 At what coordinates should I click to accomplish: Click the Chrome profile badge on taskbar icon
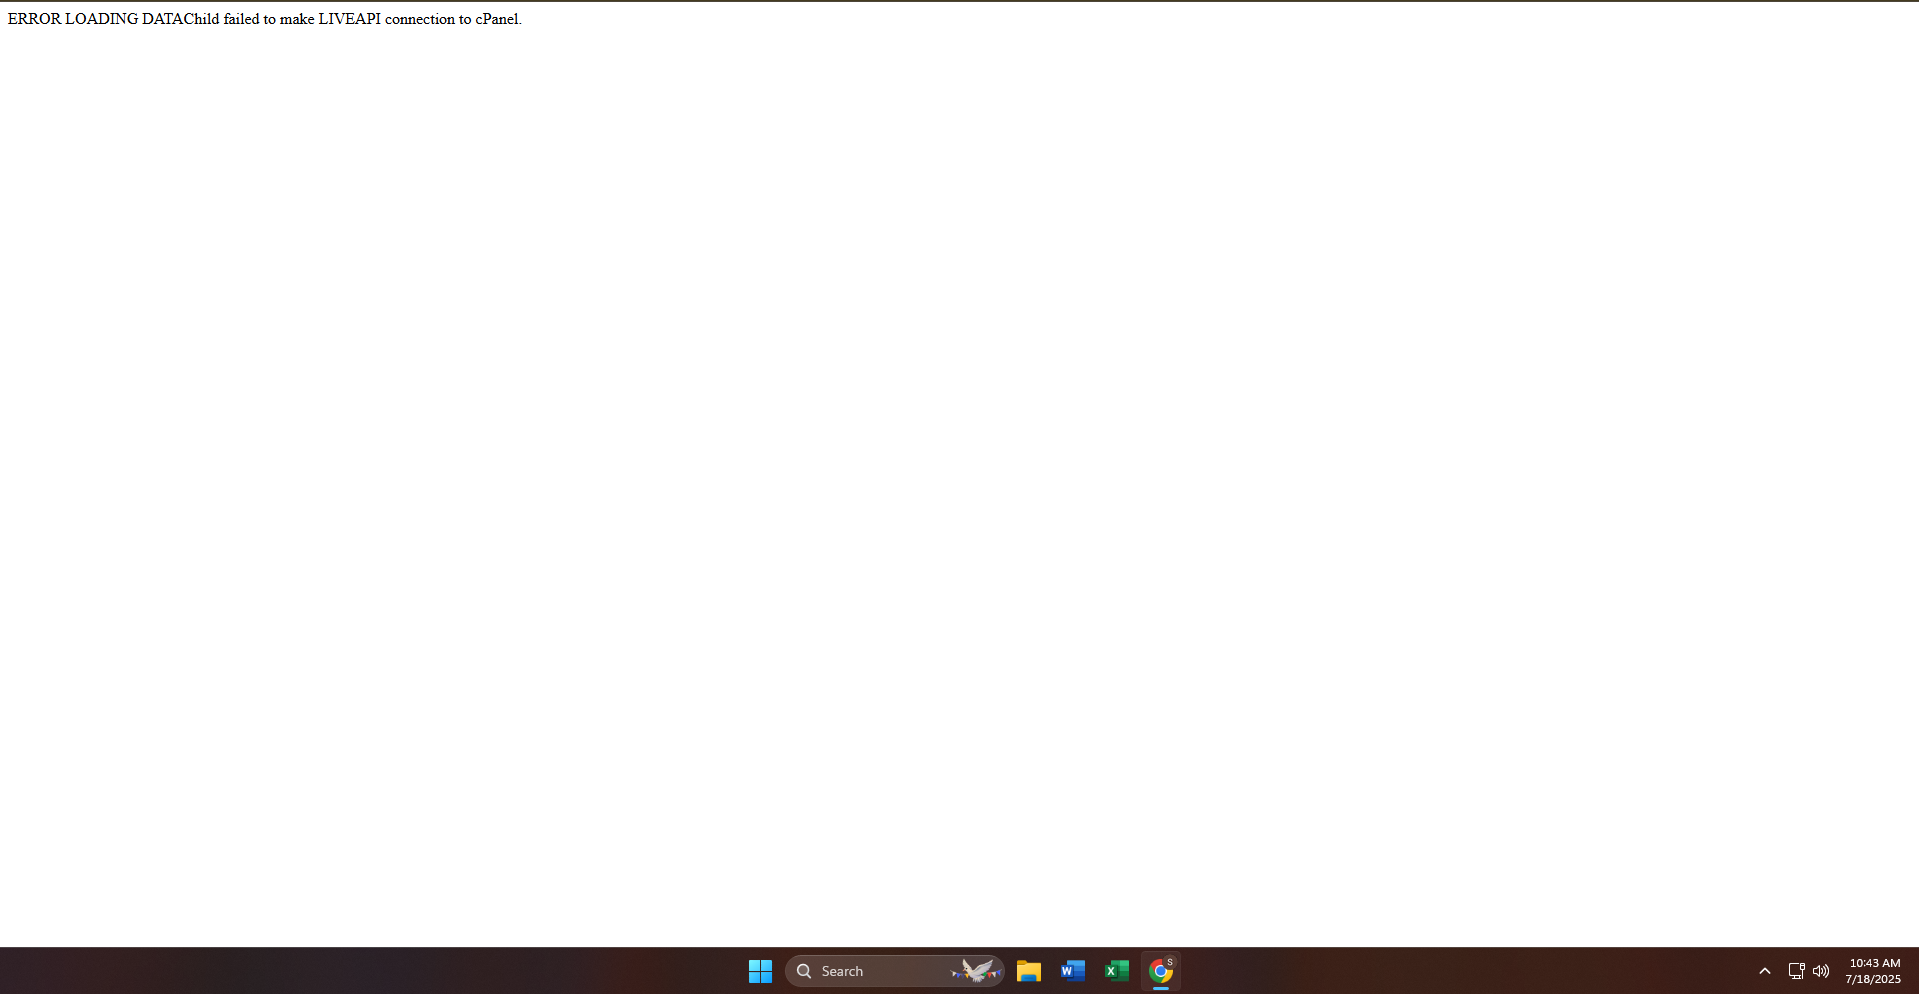tap(1170, 962)
